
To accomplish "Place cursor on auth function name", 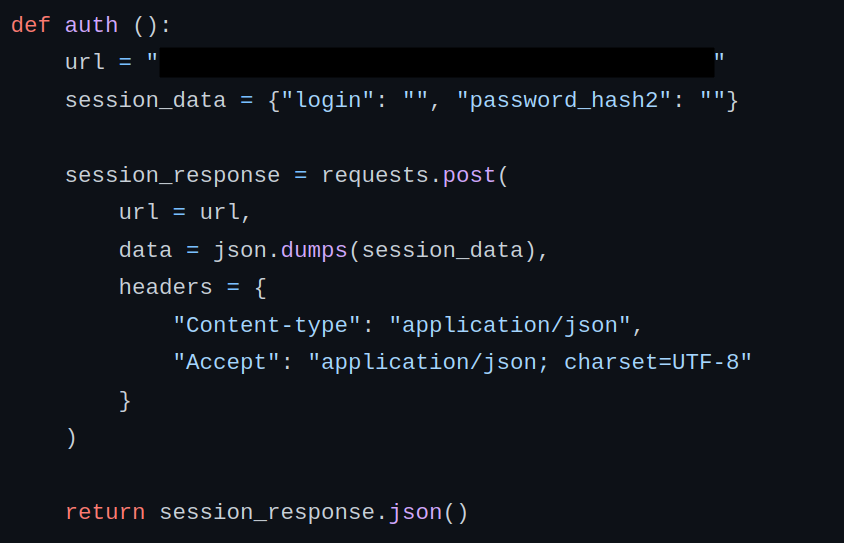I will click(91, 25).
